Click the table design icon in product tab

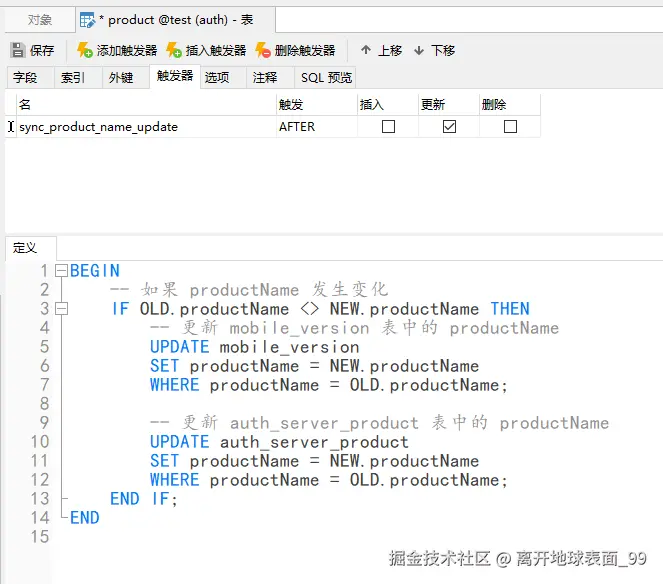(x=88, y=20)
